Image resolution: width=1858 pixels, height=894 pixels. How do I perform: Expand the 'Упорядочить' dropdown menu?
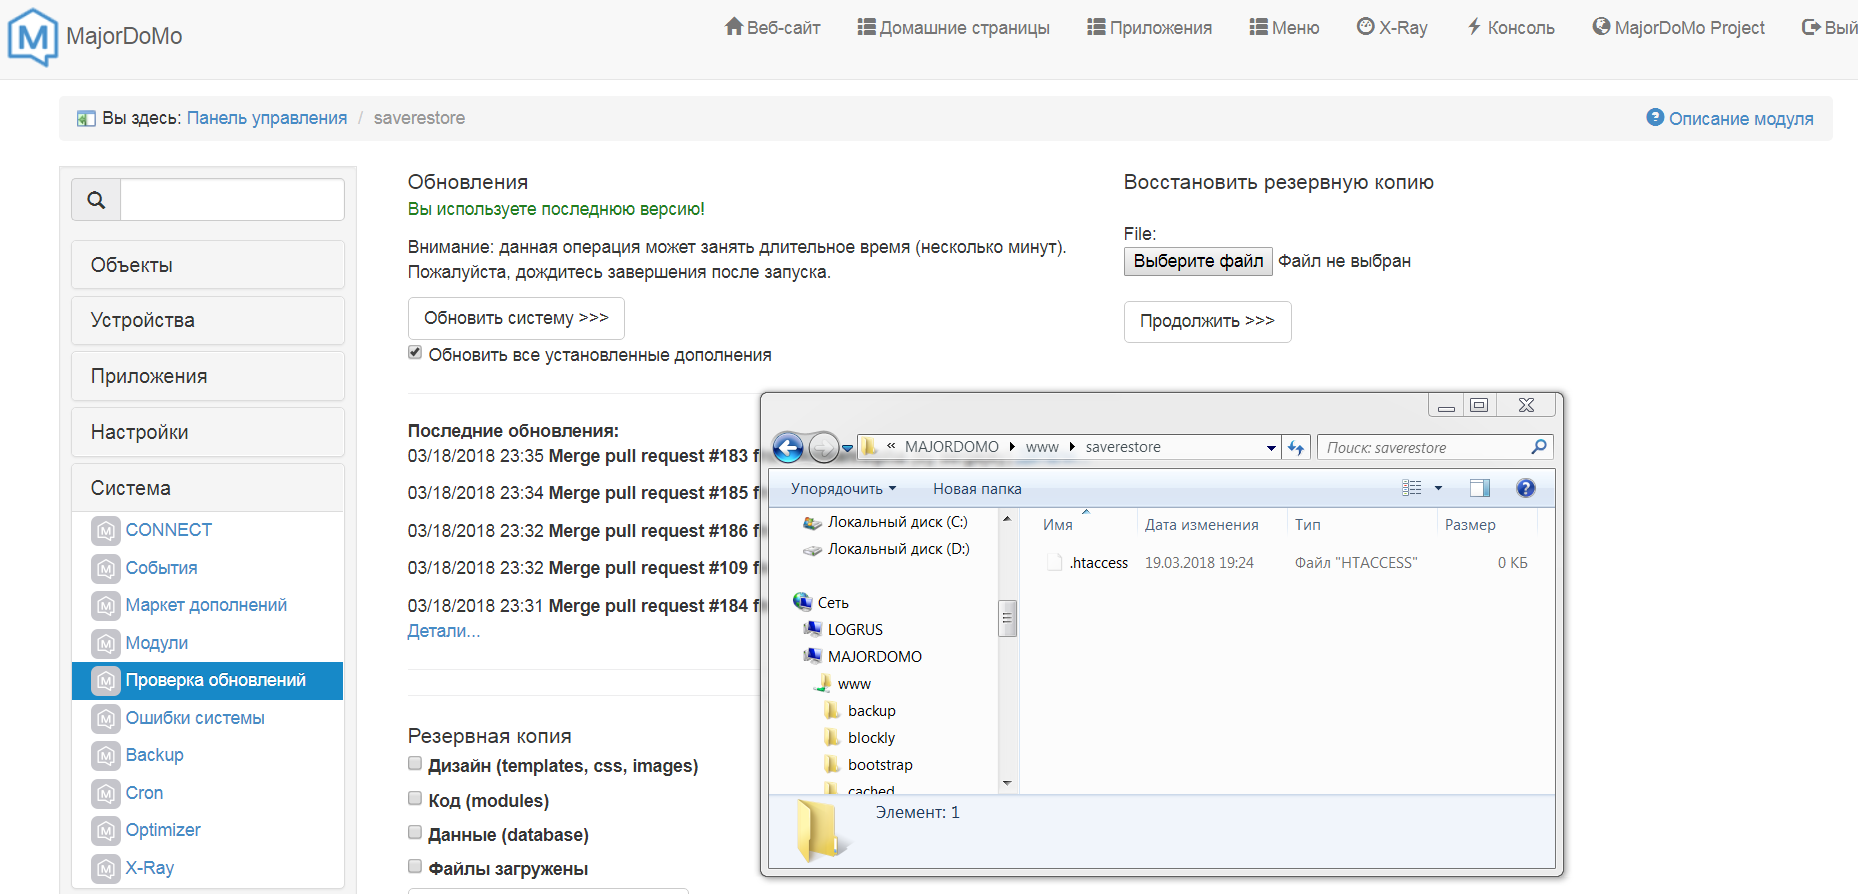point(843,489)
